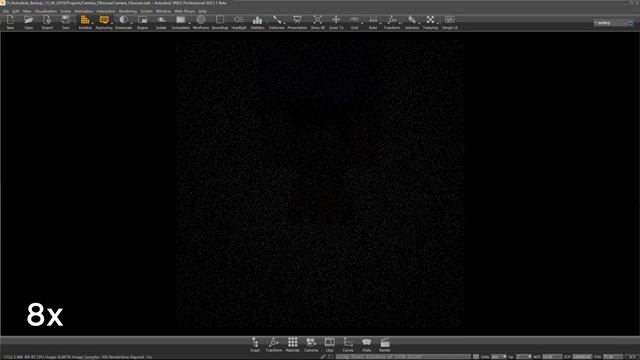
Task: Click the Show All icon
Action: pyautogui.click(x=318, y=22)
